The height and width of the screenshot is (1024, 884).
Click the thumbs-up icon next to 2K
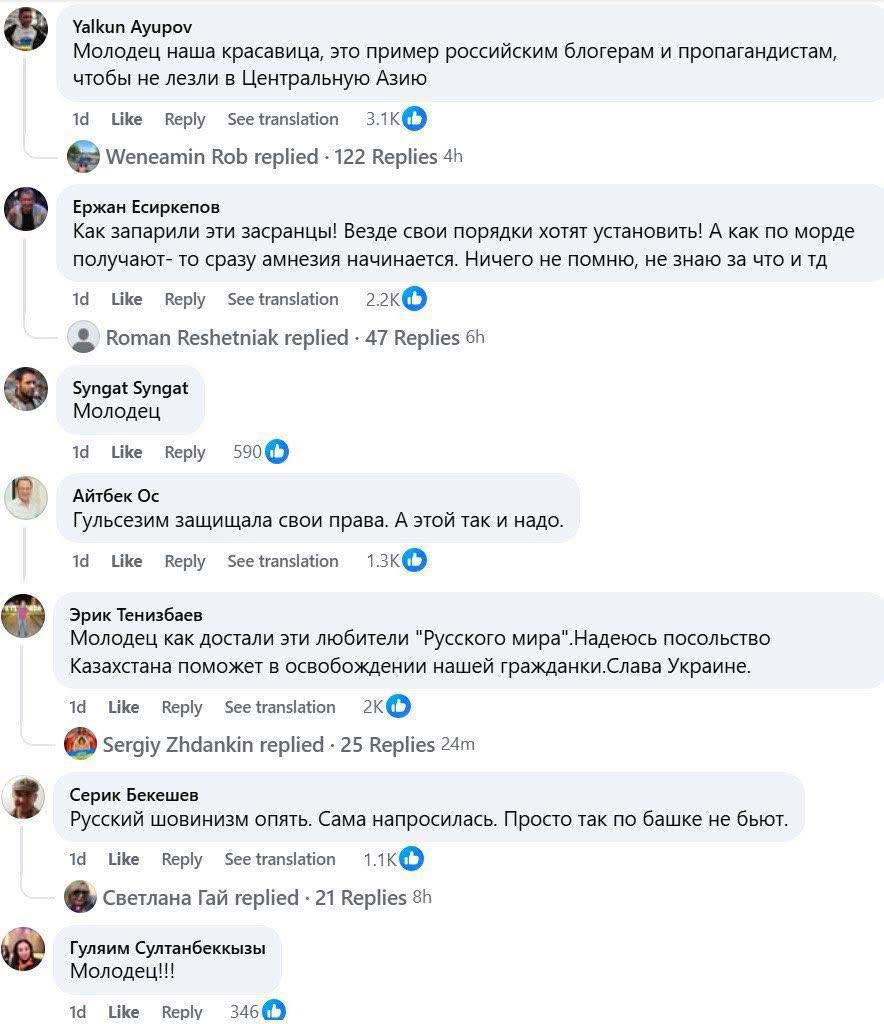[x=398, y=706]
